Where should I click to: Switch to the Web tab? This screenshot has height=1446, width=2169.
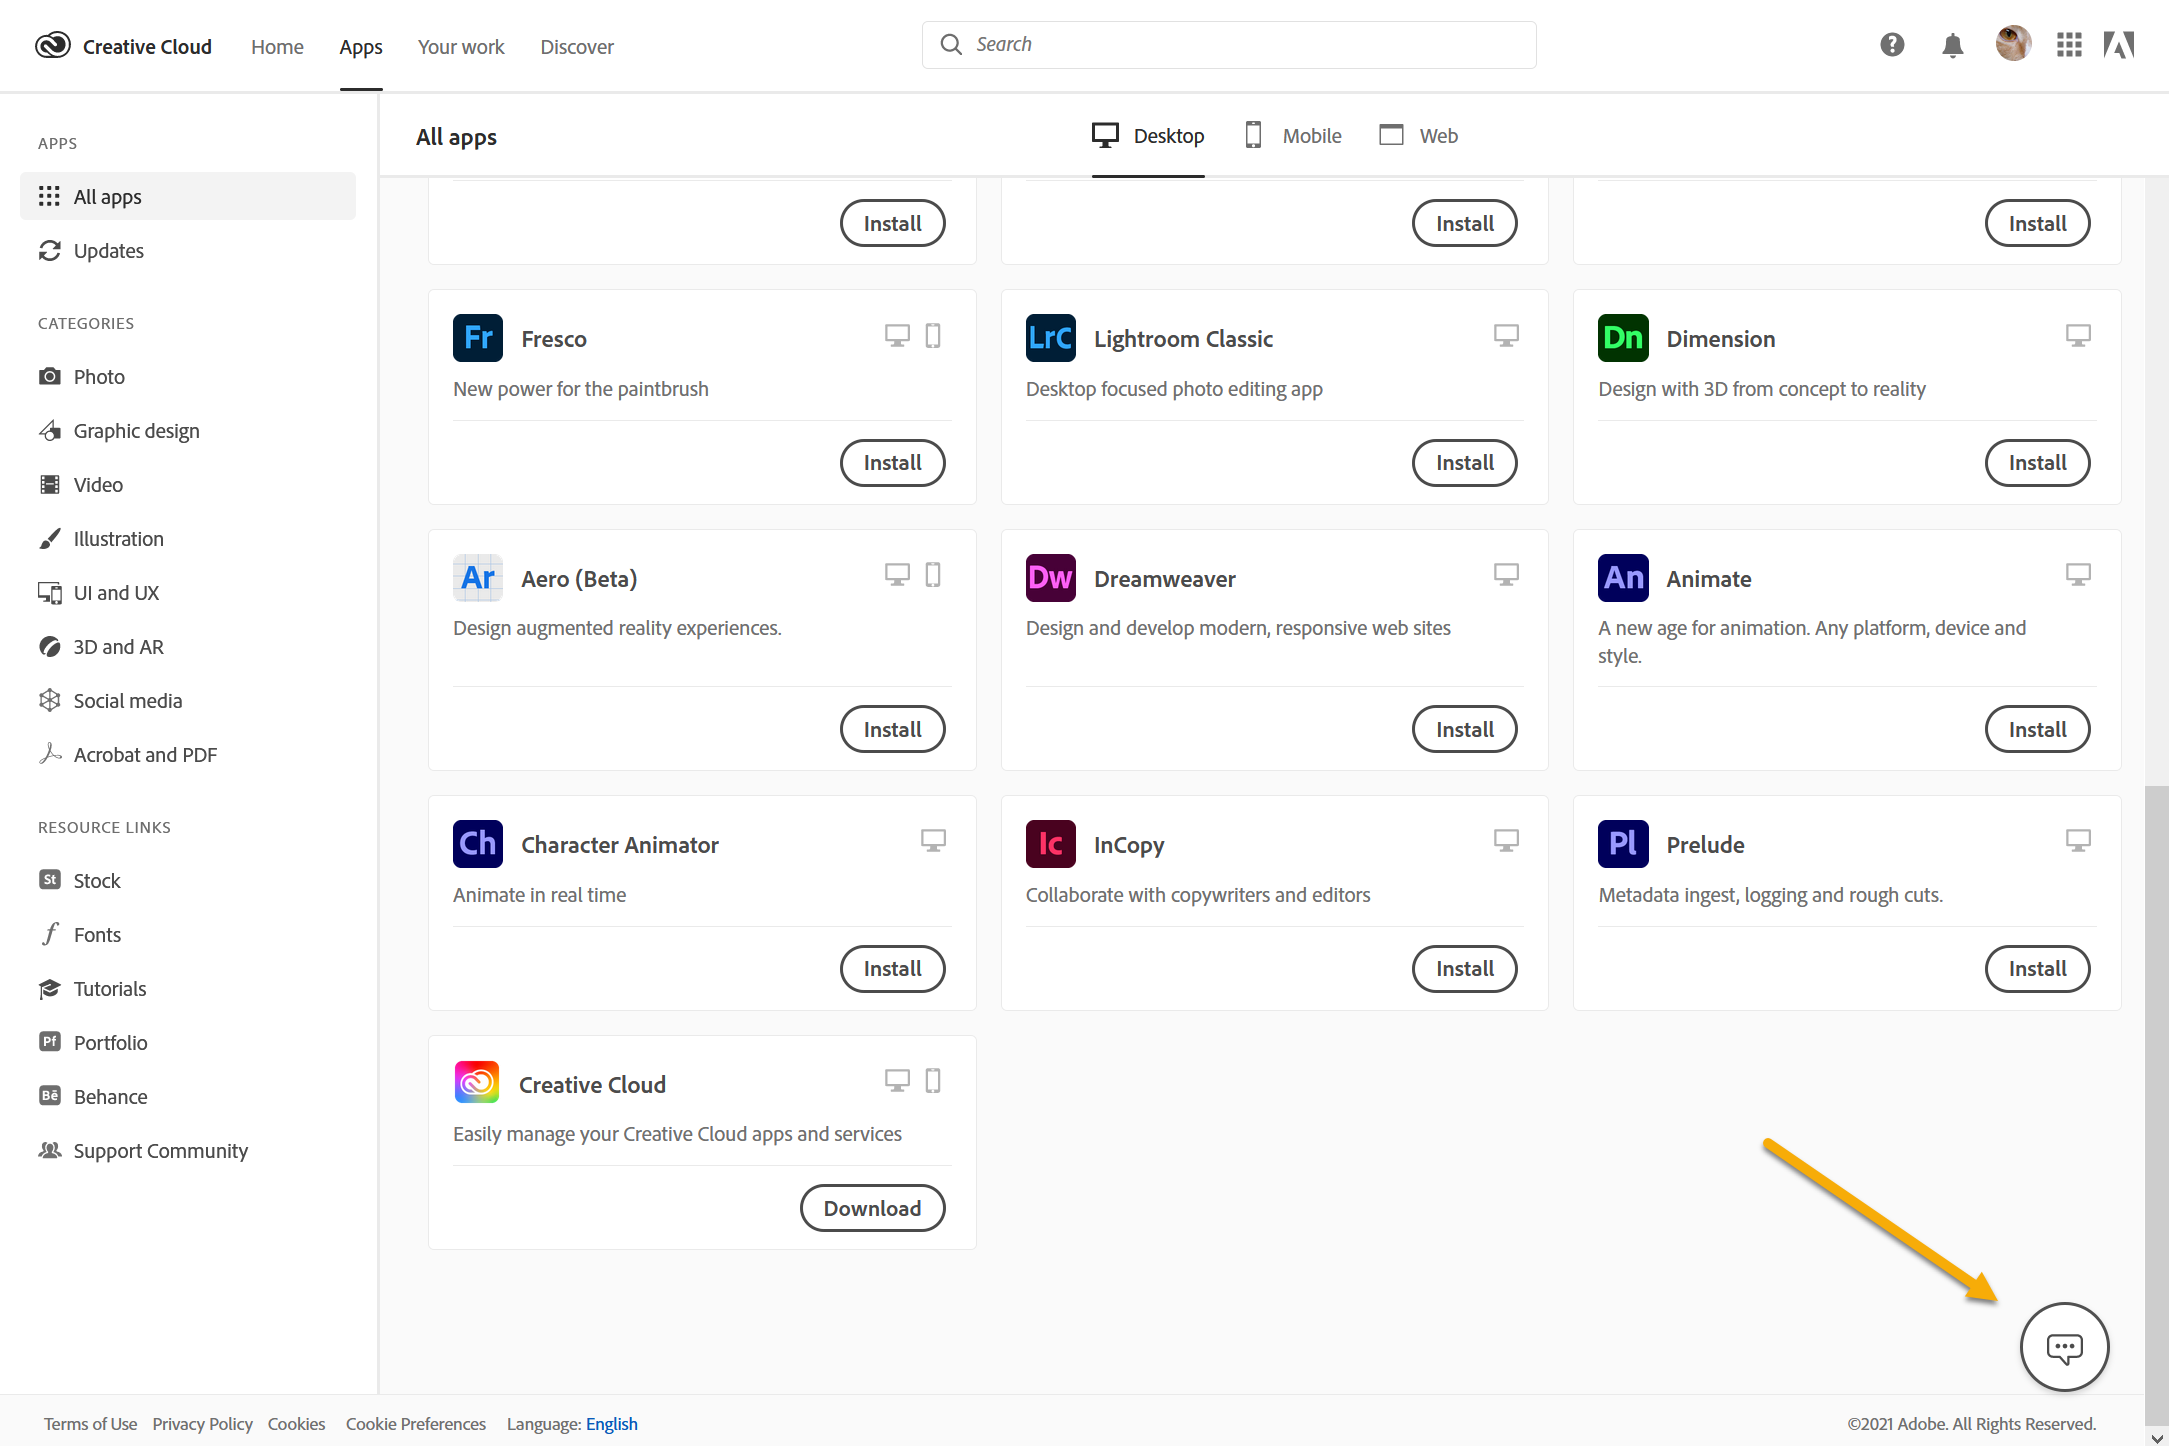pos(1418,136)
